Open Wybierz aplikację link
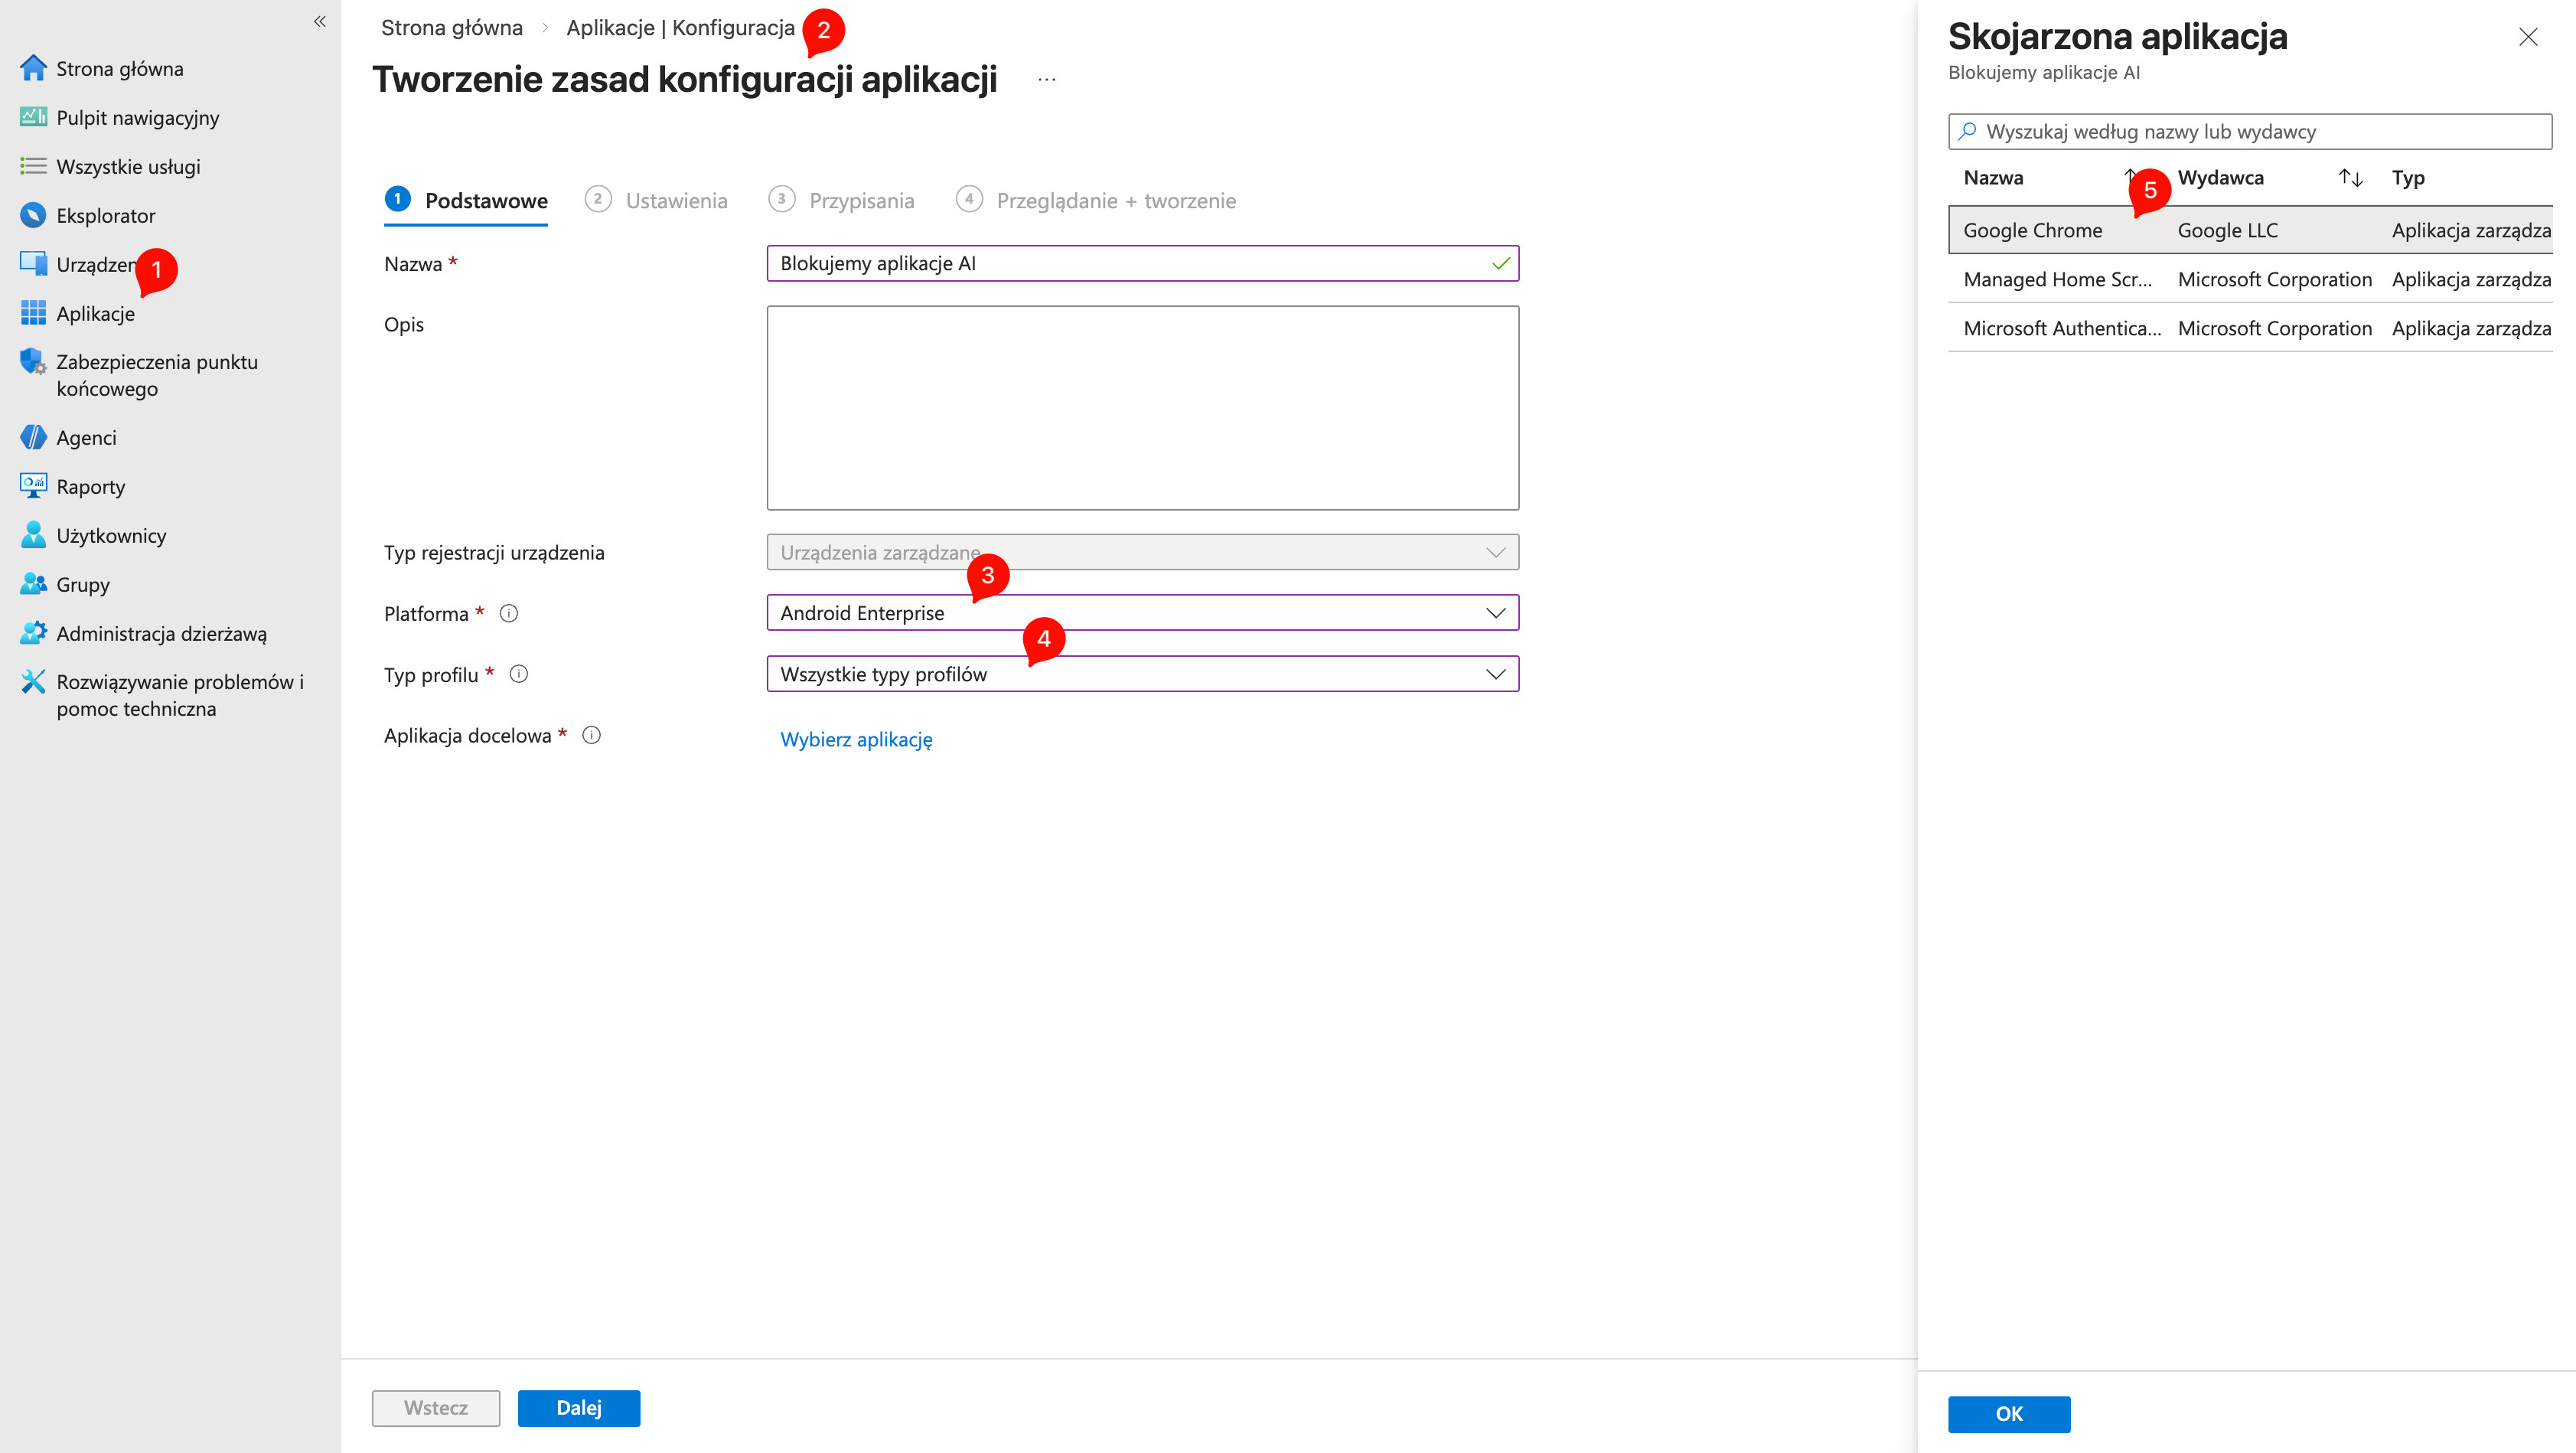 tap(855, 739)
